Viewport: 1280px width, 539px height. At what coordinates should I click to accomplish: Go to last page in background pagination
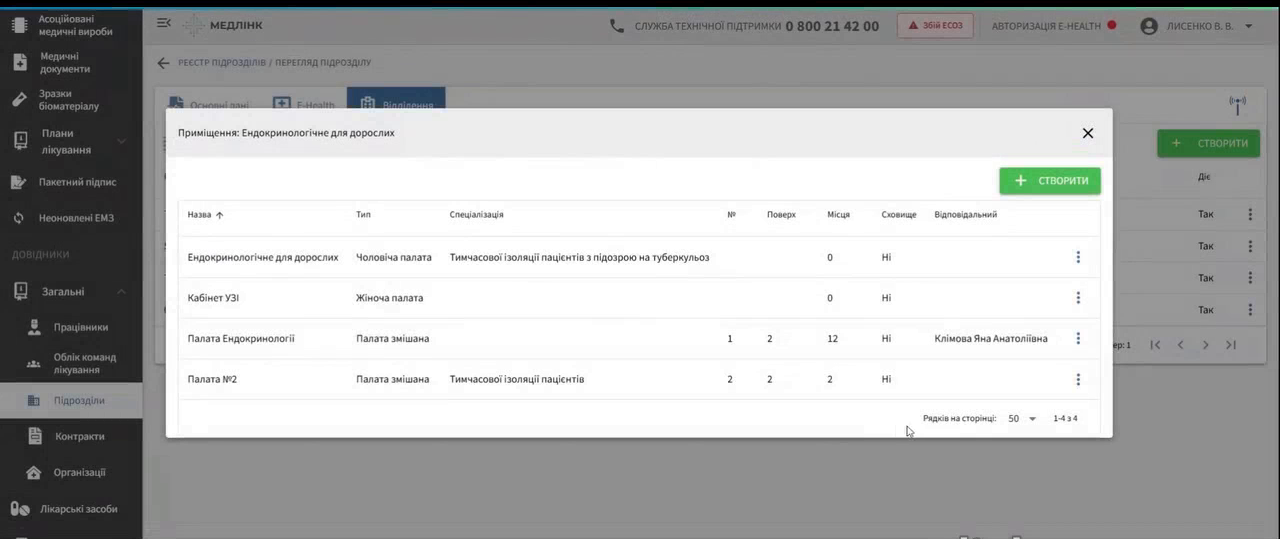pyautogui.click(x=1231, y=345)
